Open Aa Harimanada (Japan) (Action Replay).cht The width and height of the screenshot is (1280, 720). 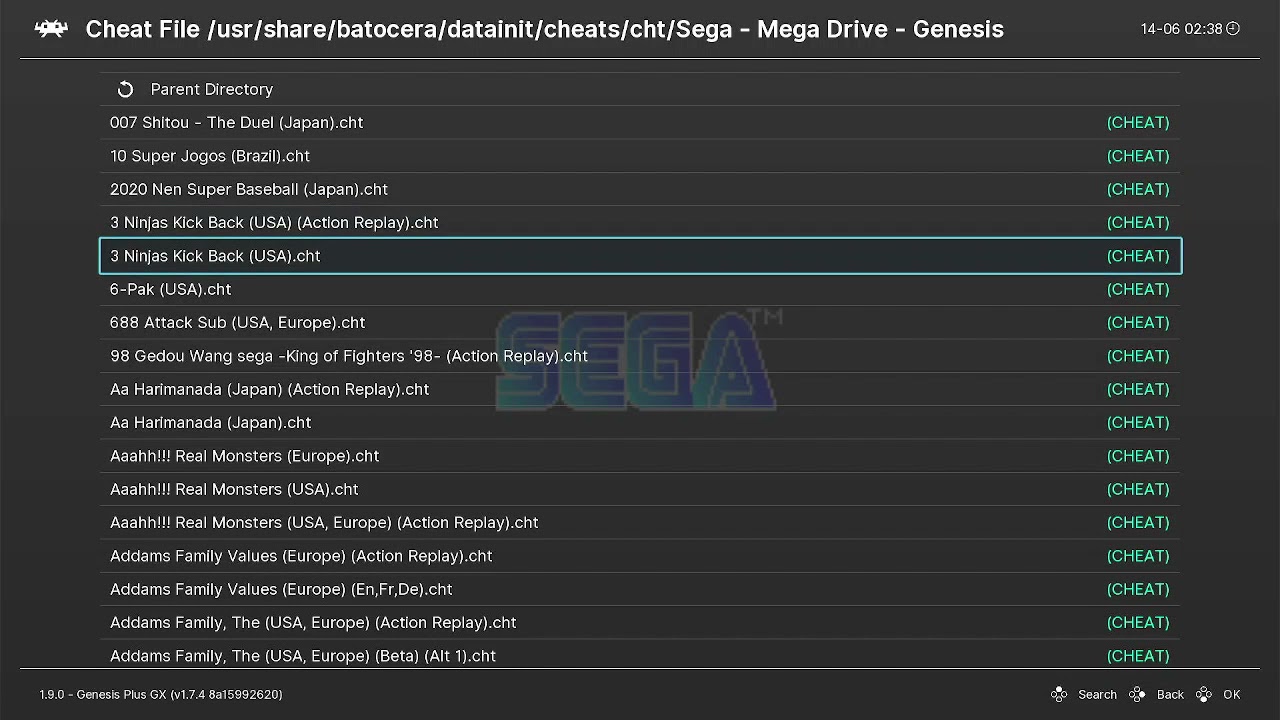tap(640, 389)
